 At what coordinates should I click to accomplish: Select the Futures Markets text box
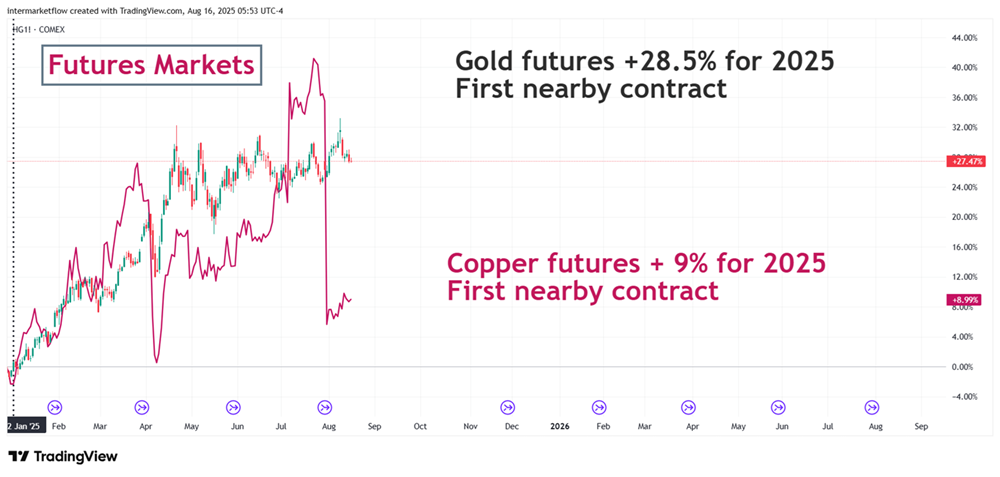pos(151,68)
